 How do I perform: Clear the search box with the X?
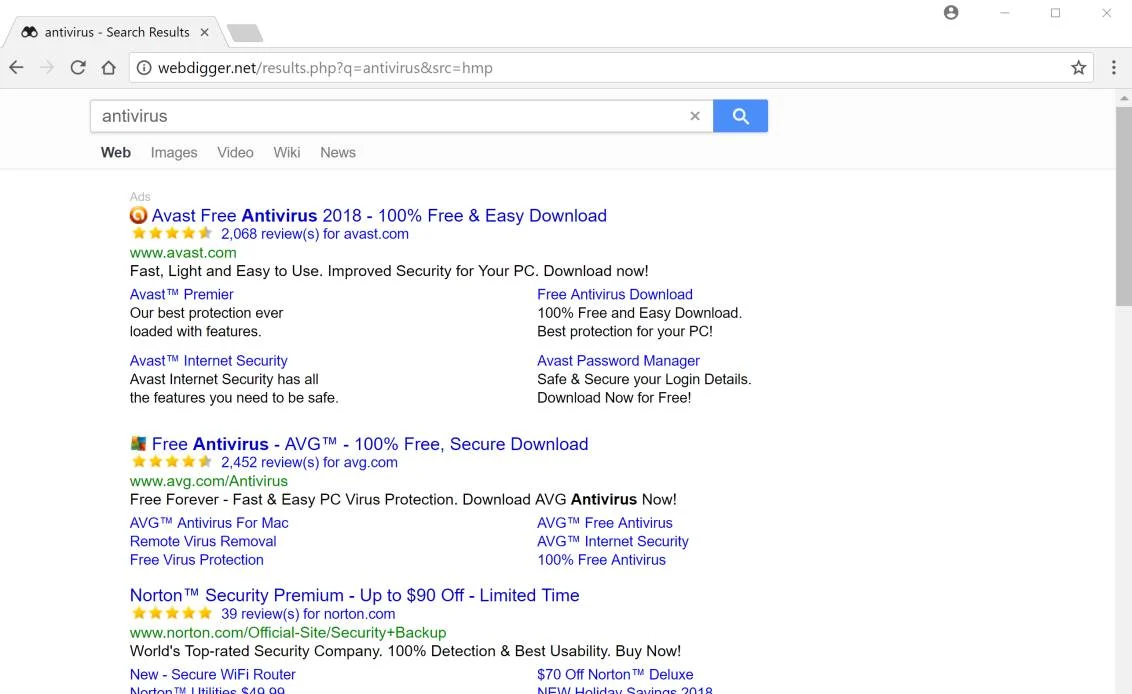click(x=695, y=116)
